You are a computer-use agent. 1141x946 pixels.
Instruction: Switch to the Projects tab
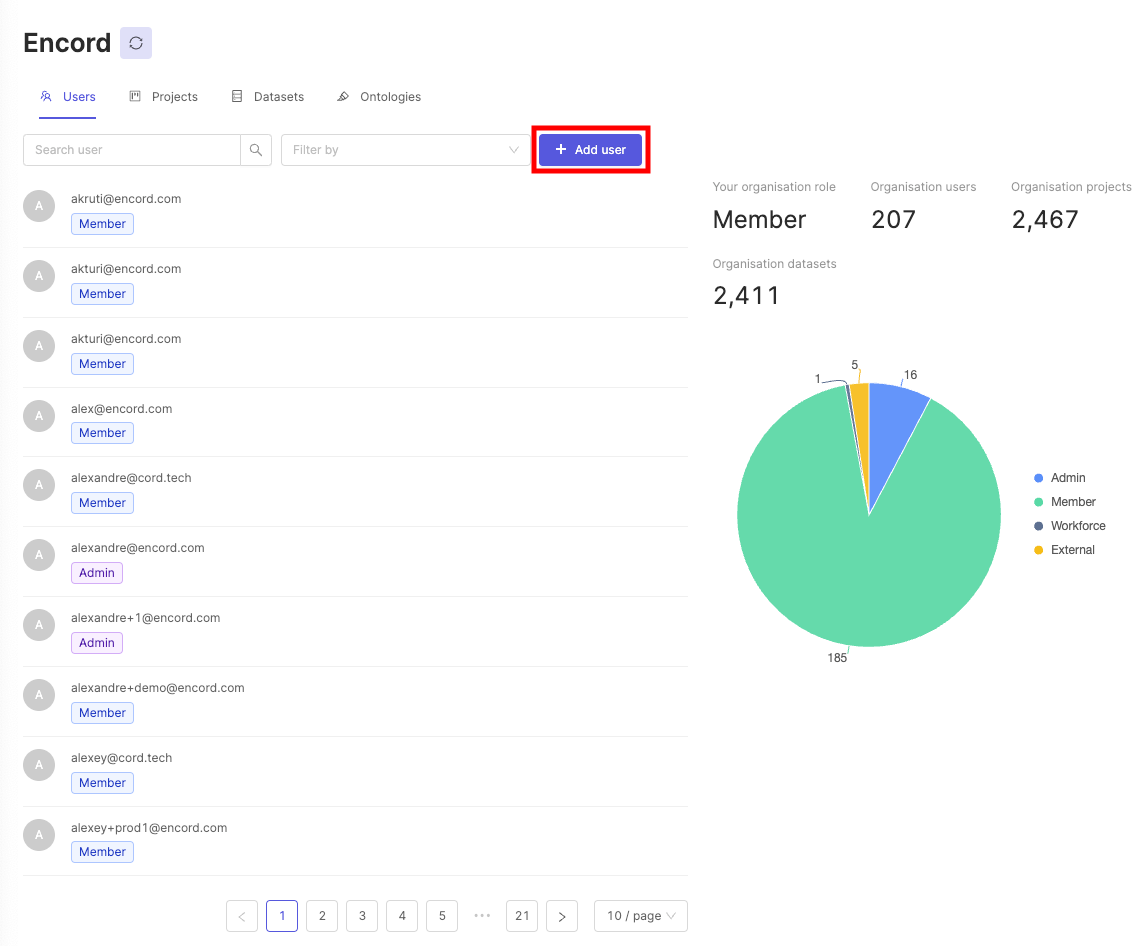click(164, 97)
